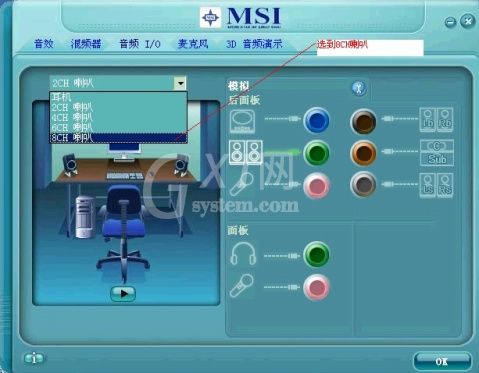Open the information icon at bottom left
479x373 pixels.
34,359
